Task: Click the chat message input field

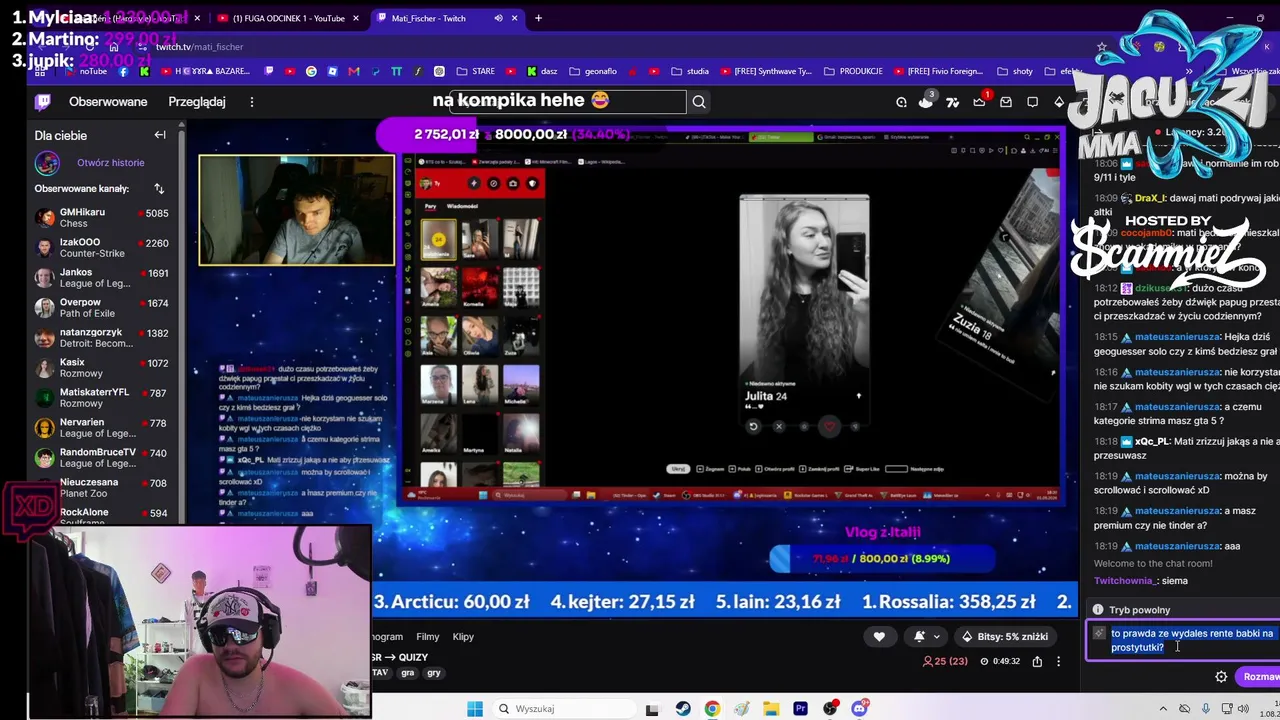Action: tap(1183, 640)
